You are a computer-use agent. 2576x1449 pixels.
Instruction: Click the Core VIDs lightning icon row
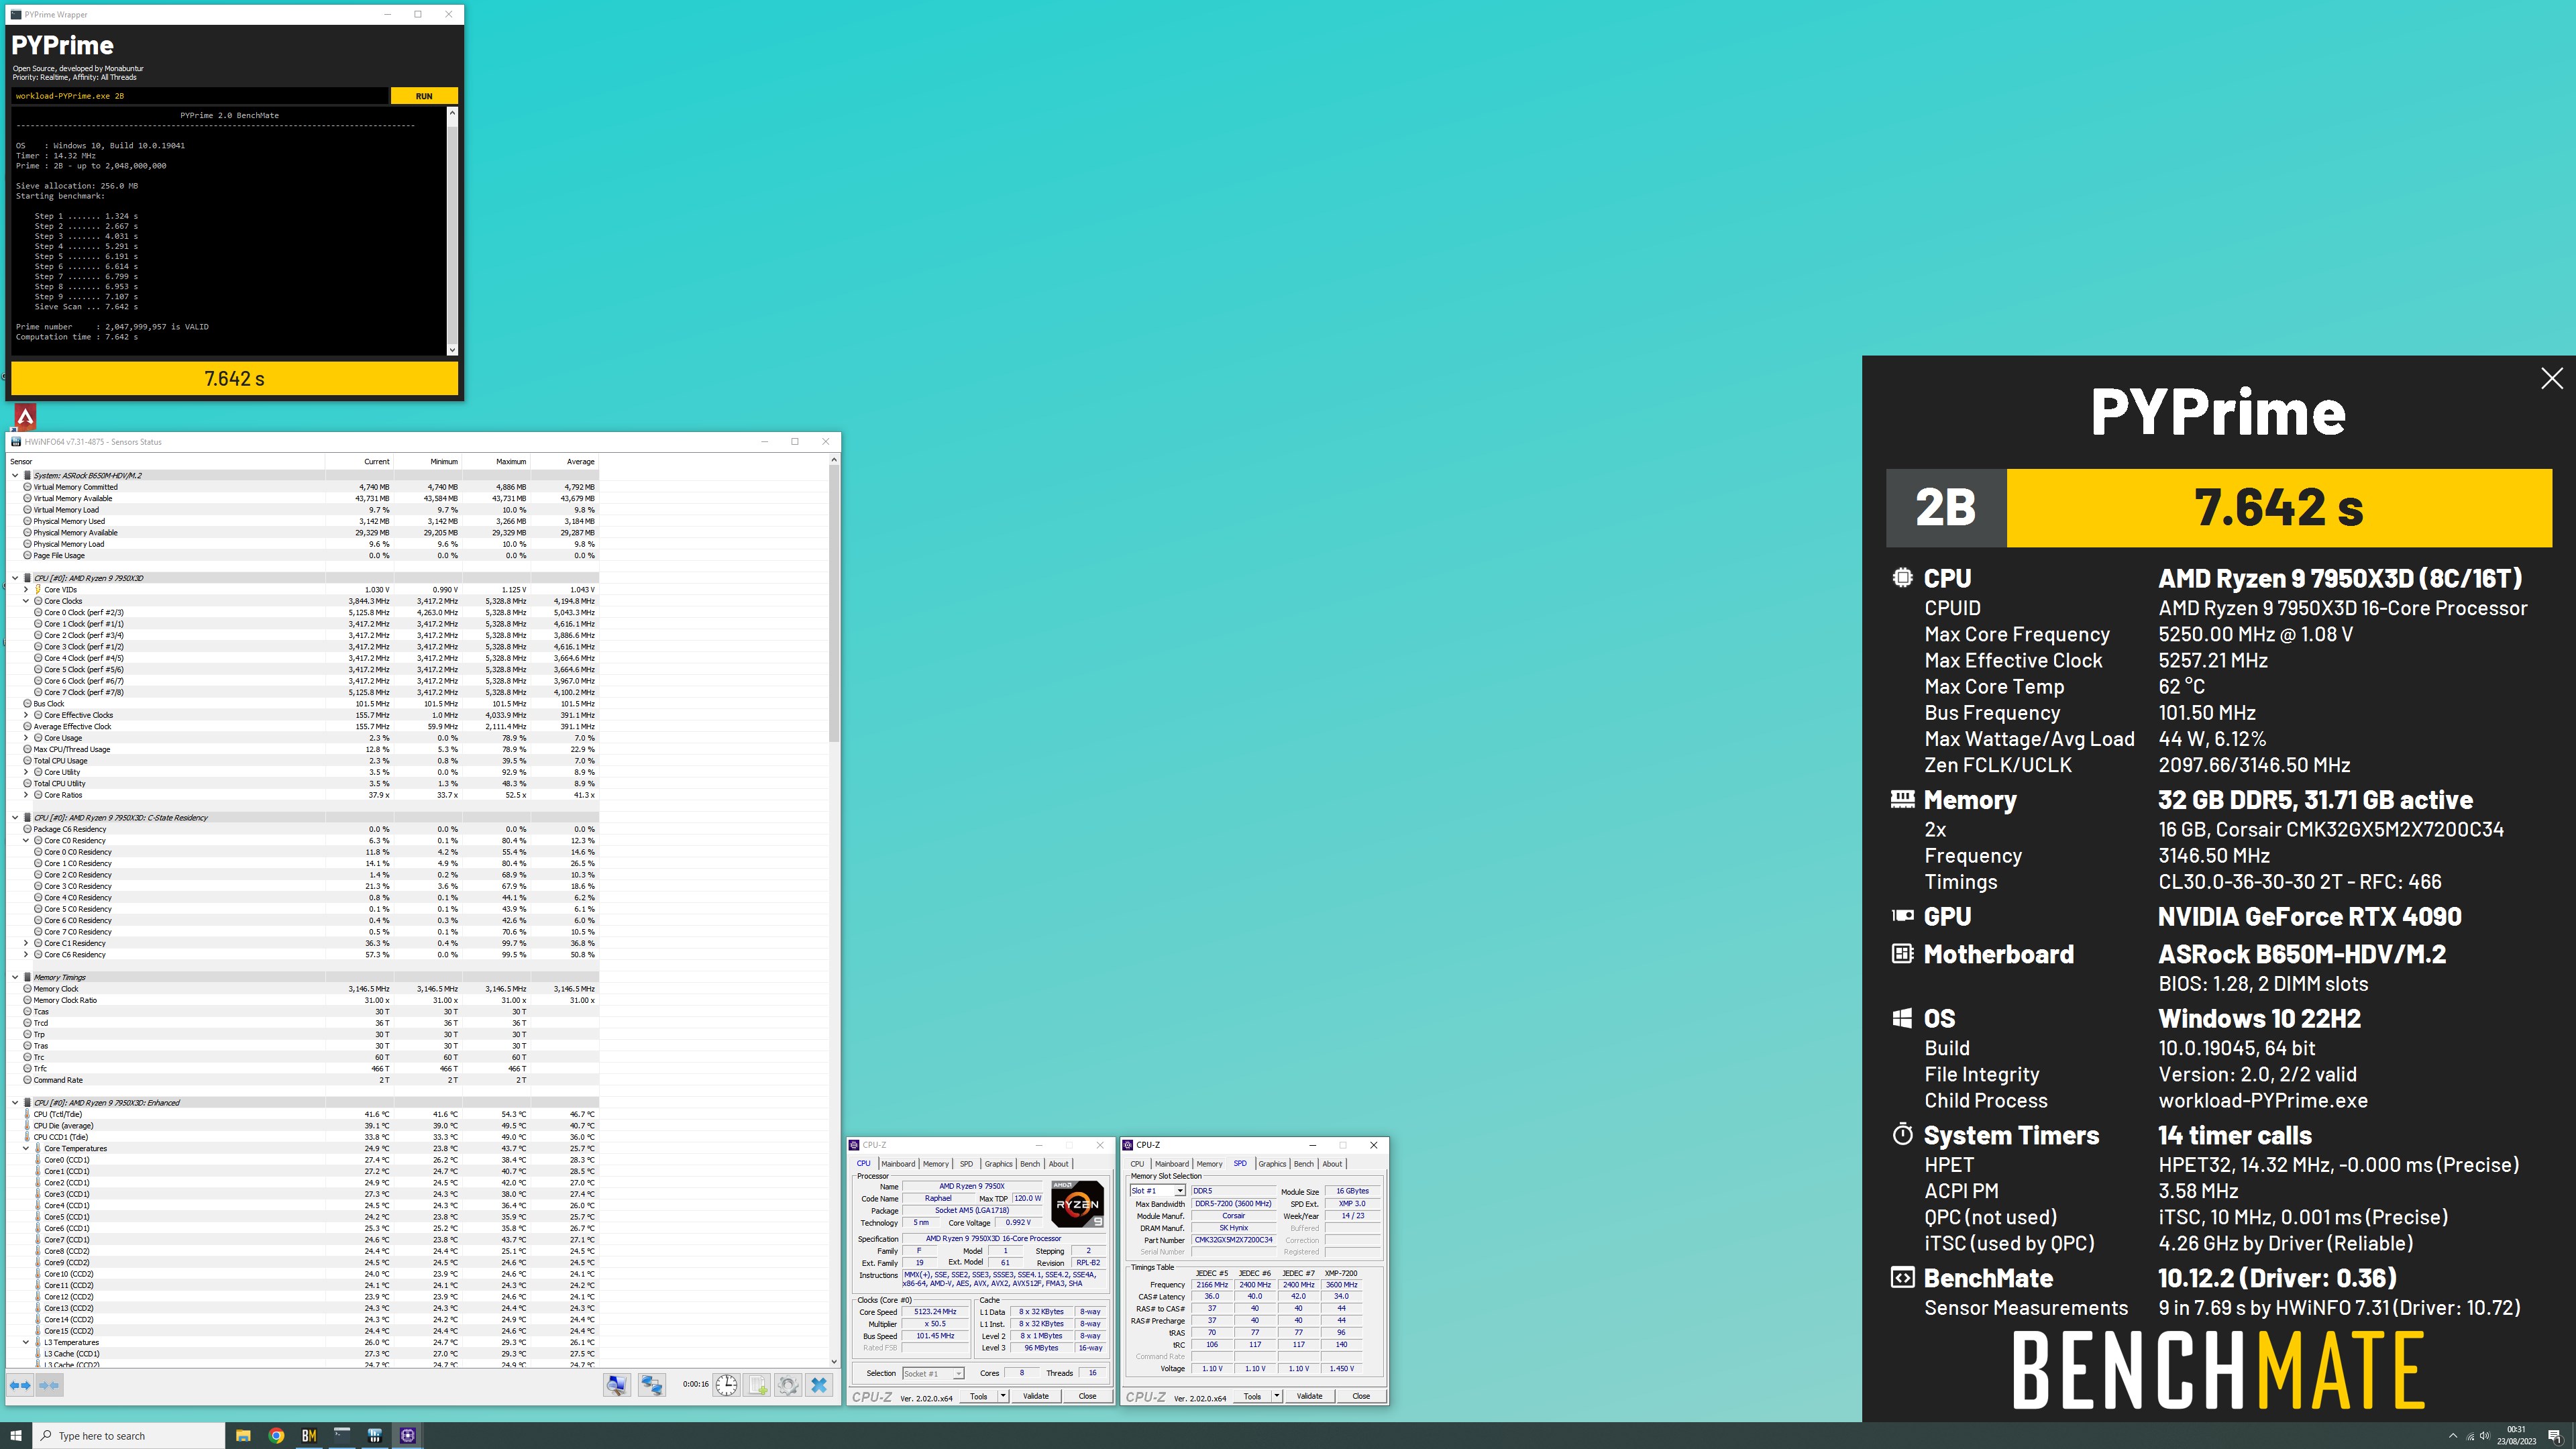(x=303, y=589)
